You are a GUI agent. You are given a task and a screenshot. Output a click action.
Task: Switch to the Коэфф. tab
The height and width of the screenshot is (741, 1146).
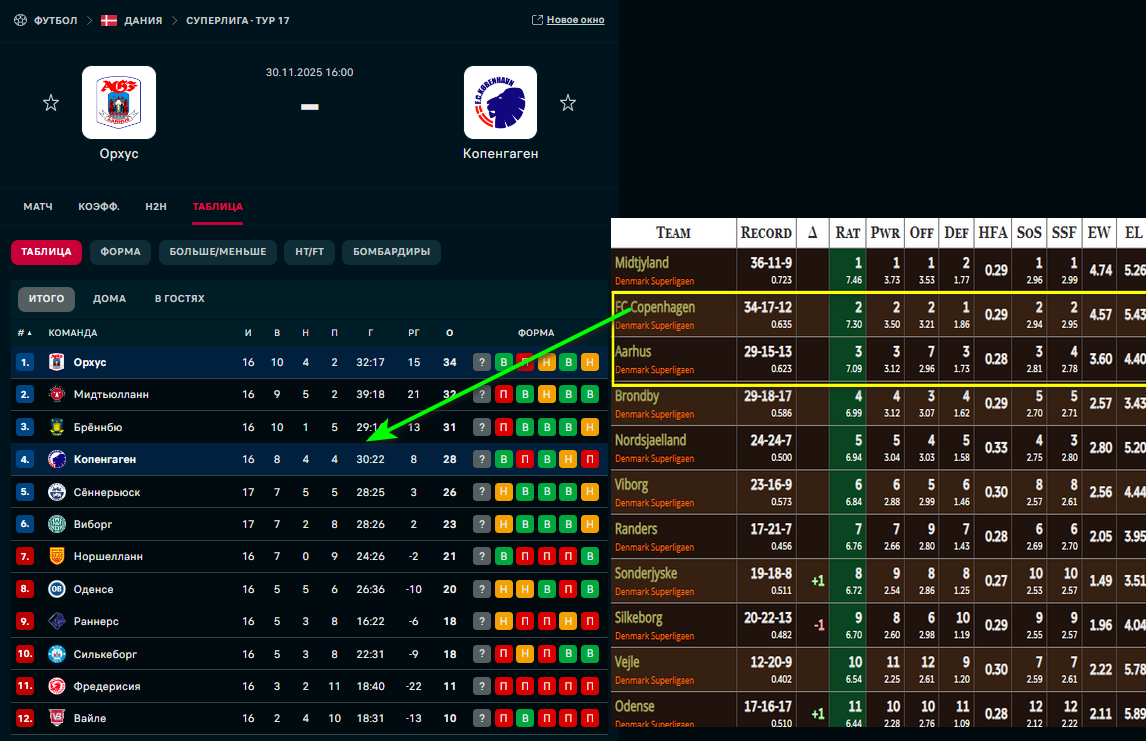pos(99,207)
